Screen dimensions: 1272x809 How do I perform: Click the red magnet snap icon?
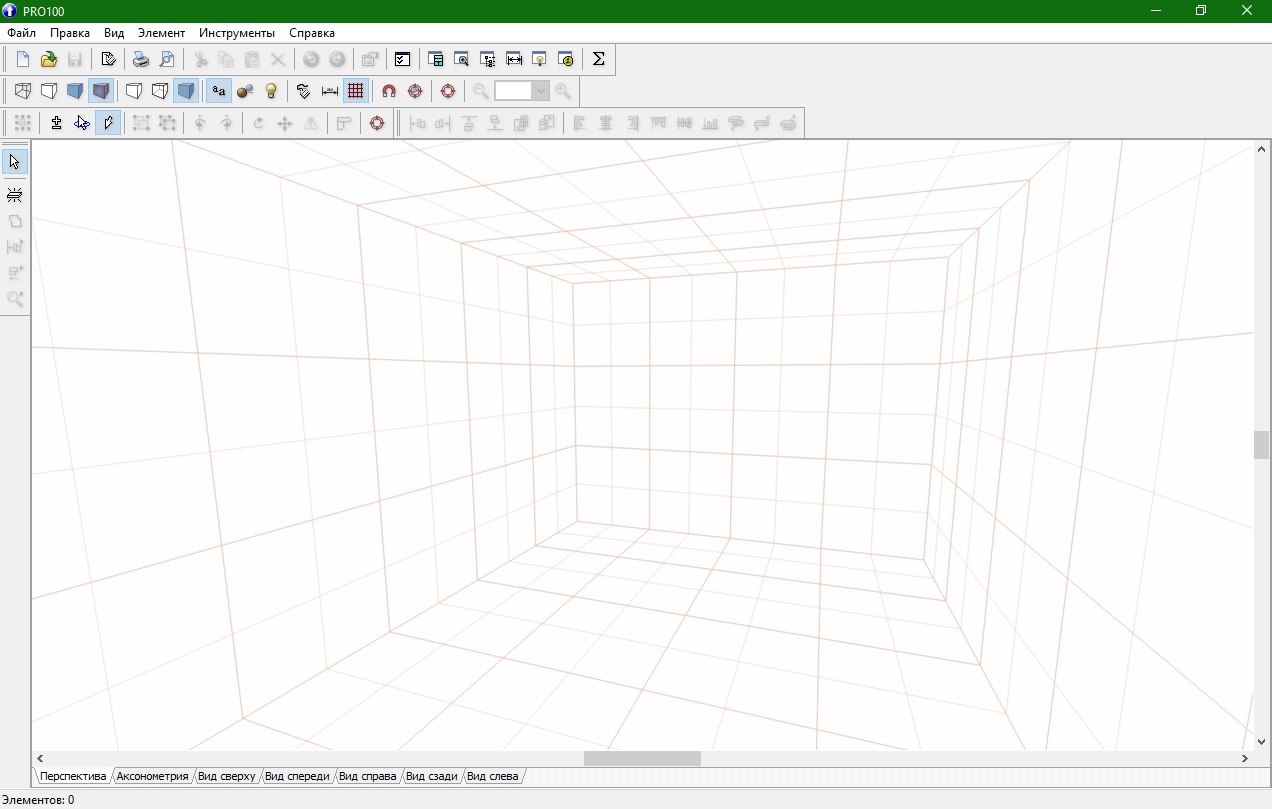coord(389,91)
